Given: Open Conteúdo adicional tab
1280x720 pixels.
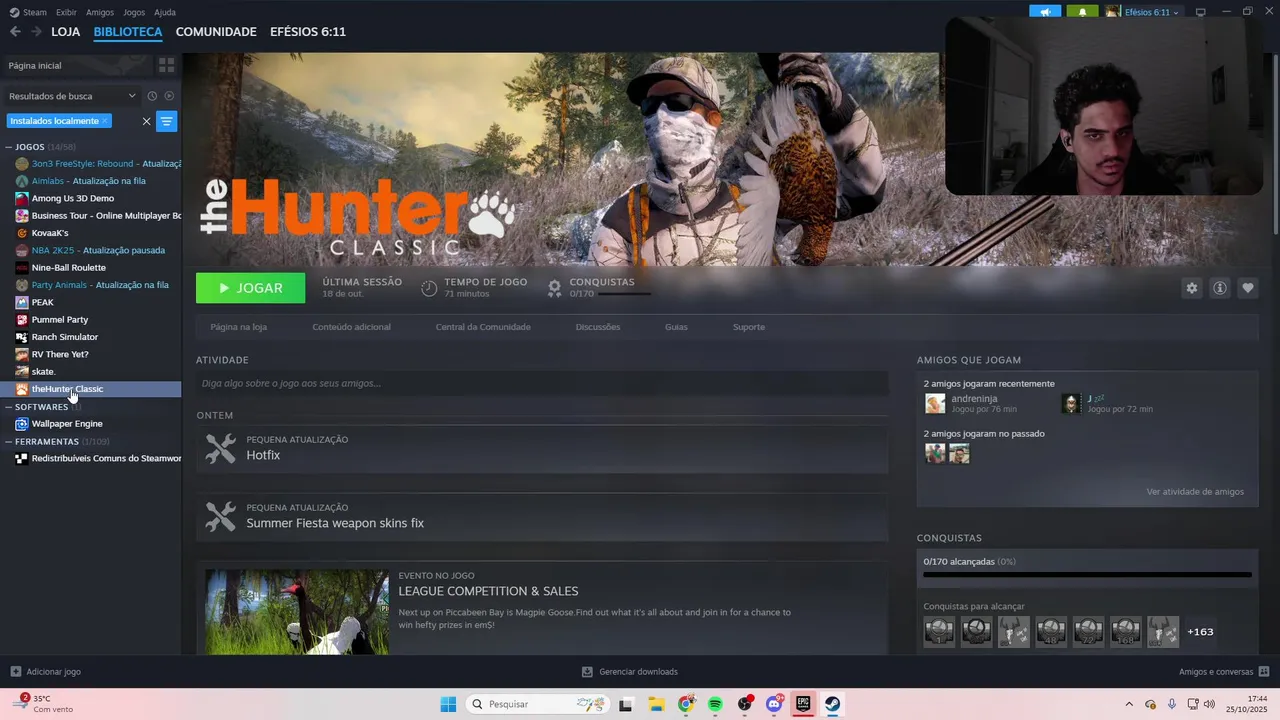Looking at the screenshot, I should (351, 327).
